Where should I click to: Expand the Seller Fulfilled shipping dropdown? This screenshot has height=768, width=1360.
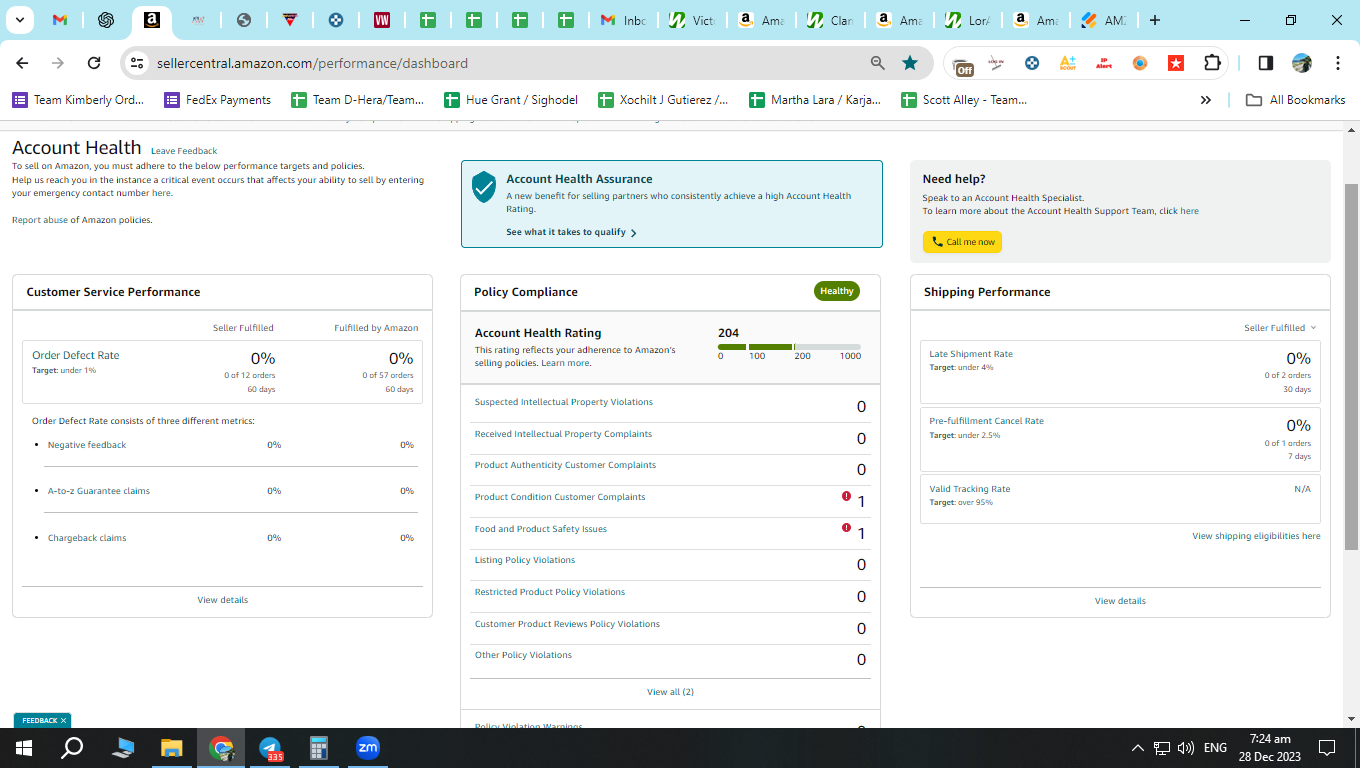(x=1280, y=328)
